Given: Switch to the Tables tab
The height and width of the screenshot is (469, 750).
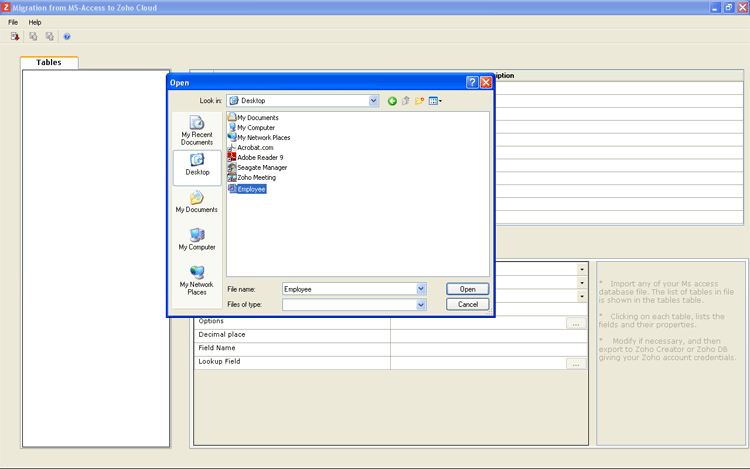Looking at the screenshot, I should coord(49,62).
